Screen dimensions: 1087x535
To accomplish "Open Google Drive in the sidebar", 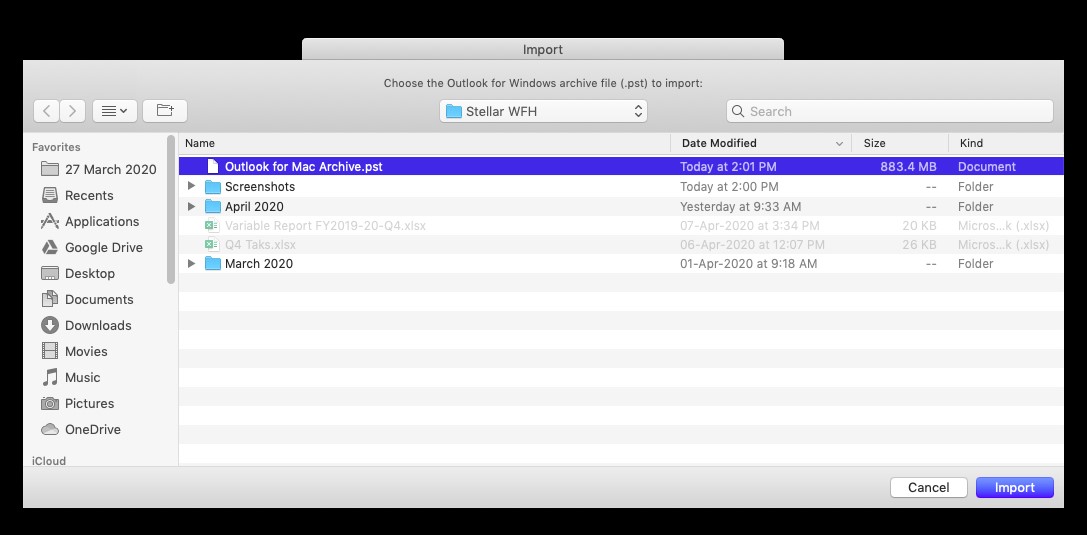I will click(x=103, y=247).
